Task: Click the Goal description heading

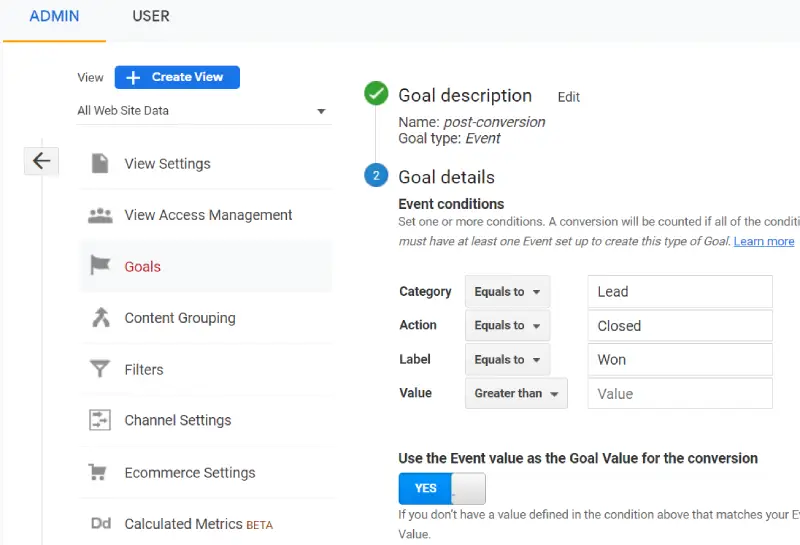Action: (465, 96)
